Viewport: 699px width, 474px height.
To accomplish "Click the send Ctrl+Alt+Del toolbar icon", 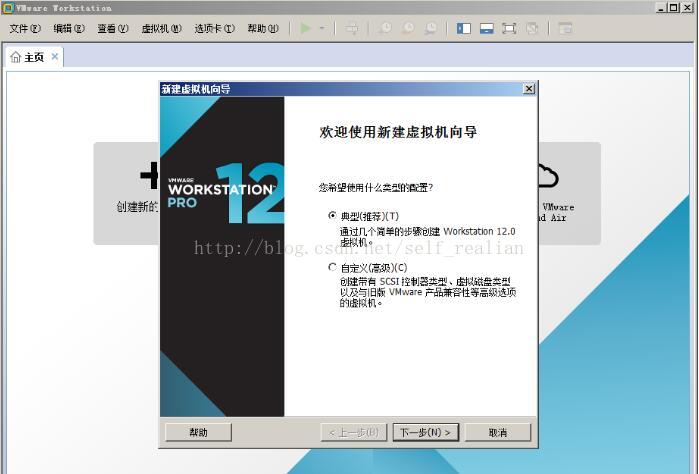I will (352, 29).
